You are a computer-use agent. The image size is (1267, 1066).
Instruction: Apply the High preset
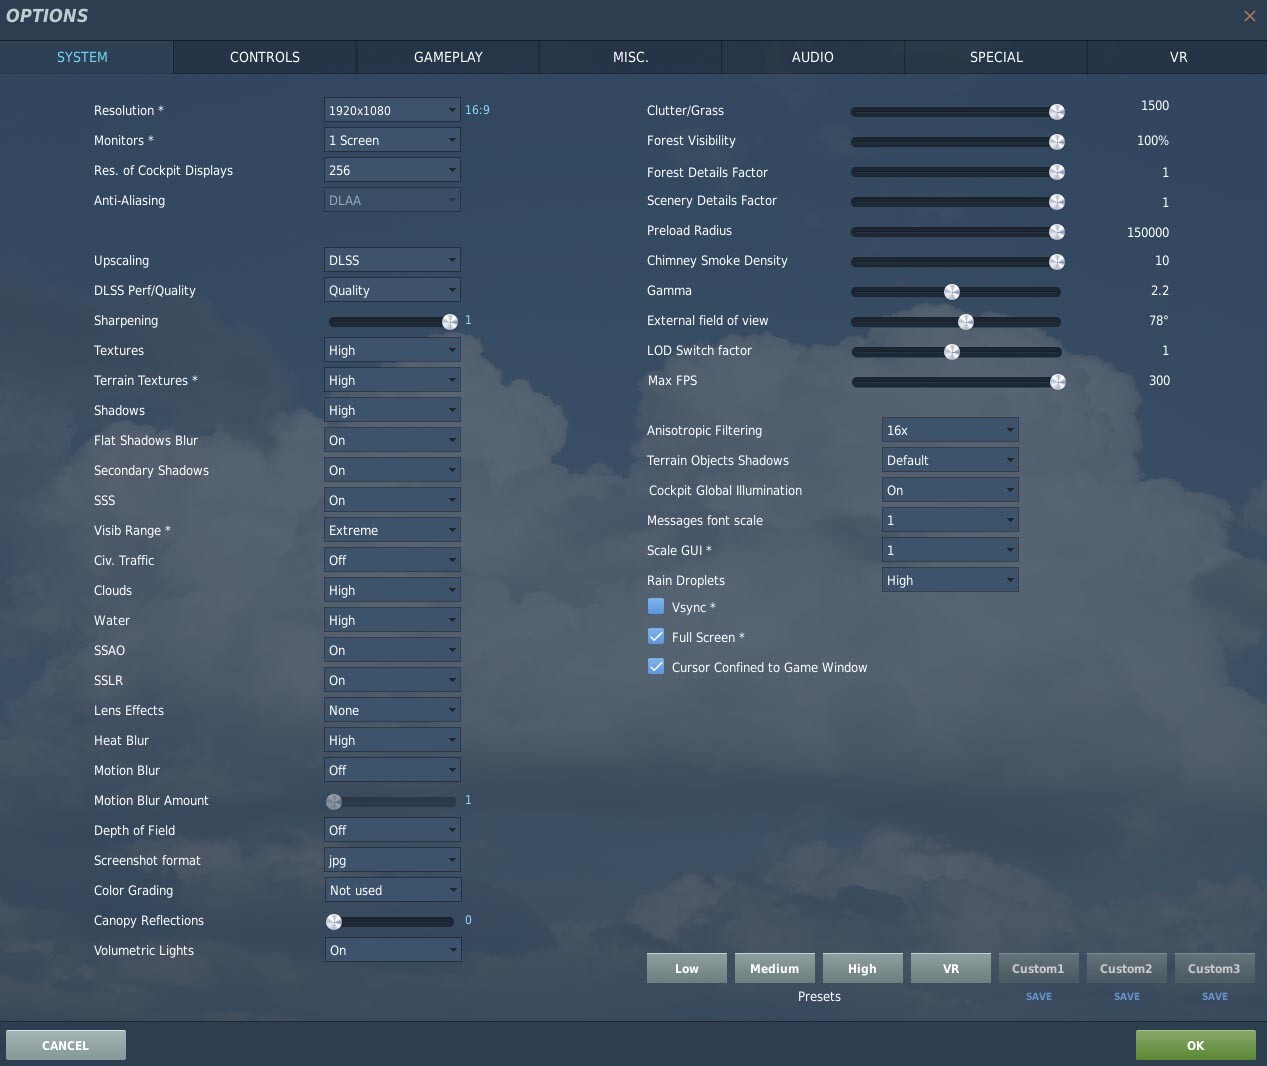point(862,968)
